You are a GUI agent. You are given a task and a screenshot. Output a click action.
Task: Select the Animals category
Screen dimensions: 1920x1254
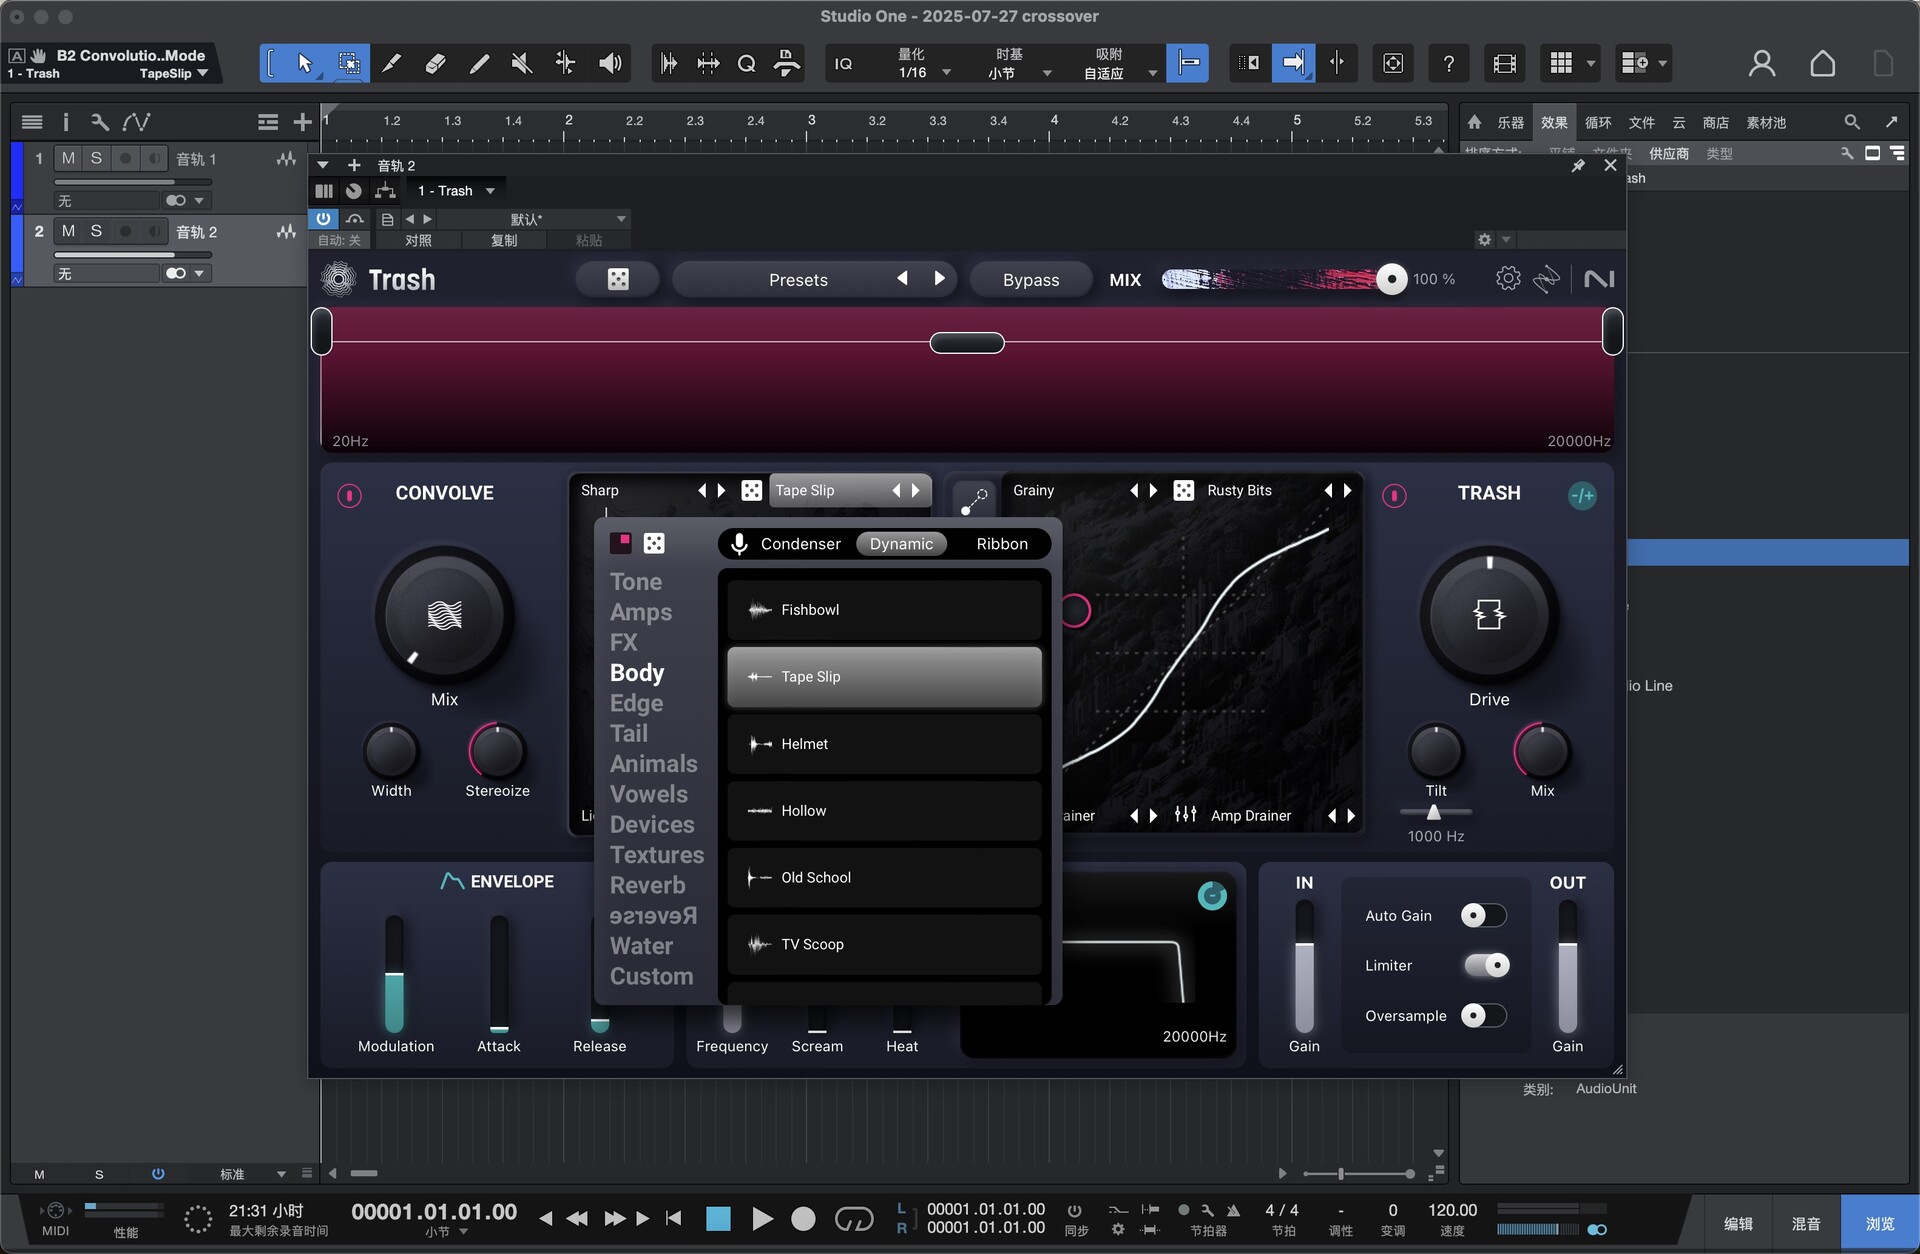[653, 763]
